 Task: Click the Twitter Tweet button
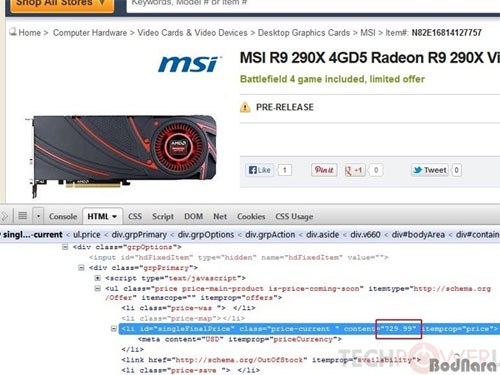tap(430, 170)
